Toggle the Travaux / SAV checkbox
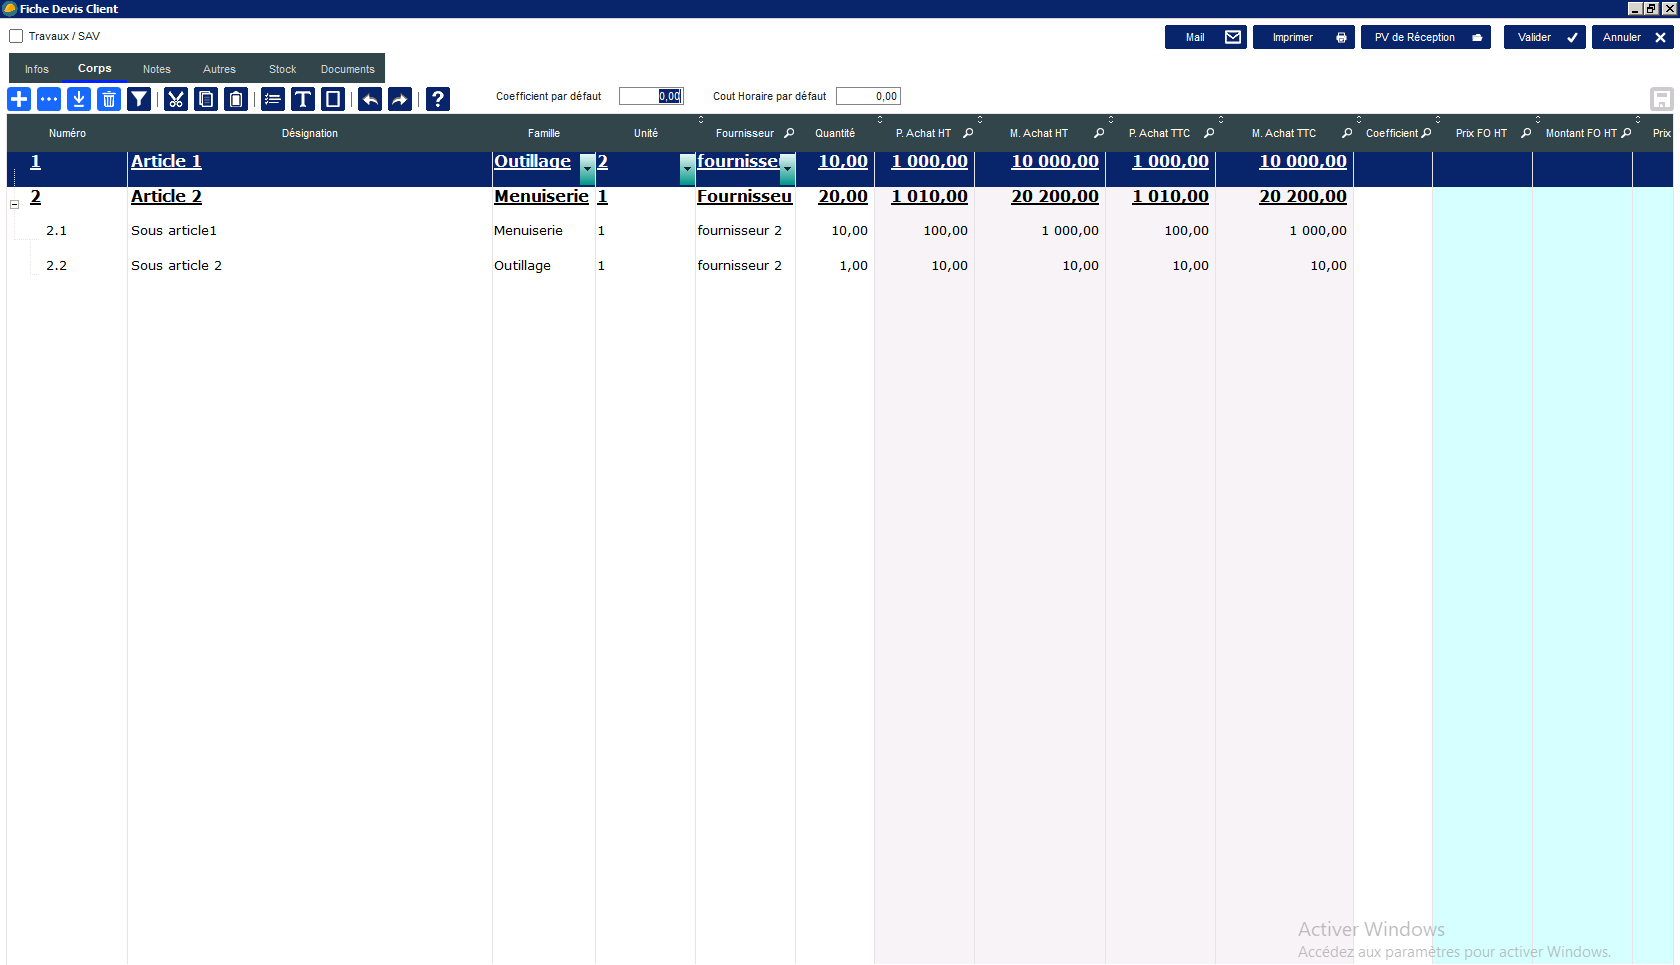The height and width of the screenshot is (965, 1680). click(x=16, y=36)
